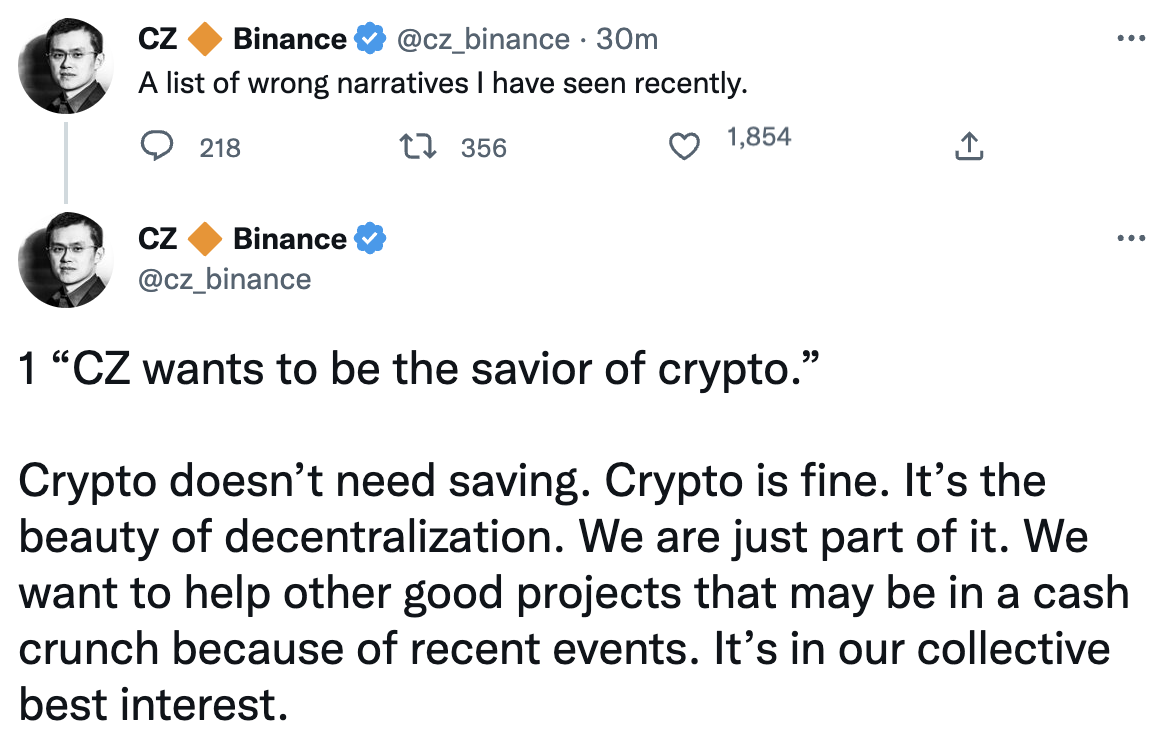This screenshot has width=1164, height=754.
Task: Open the second tweet's three-dot more menu
Action: tap(1131, 238)
